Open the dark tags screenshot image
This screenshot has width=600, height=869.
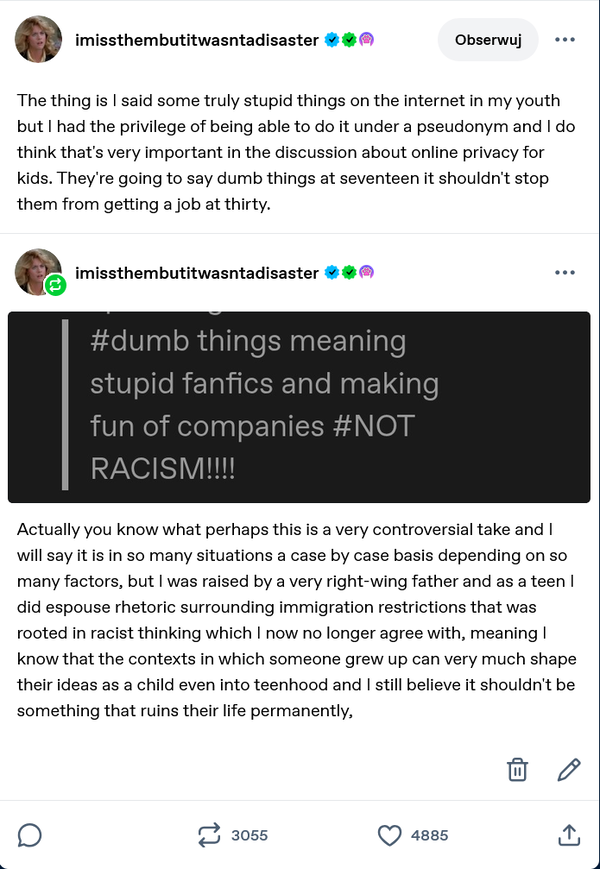click(x=299, y=407)
